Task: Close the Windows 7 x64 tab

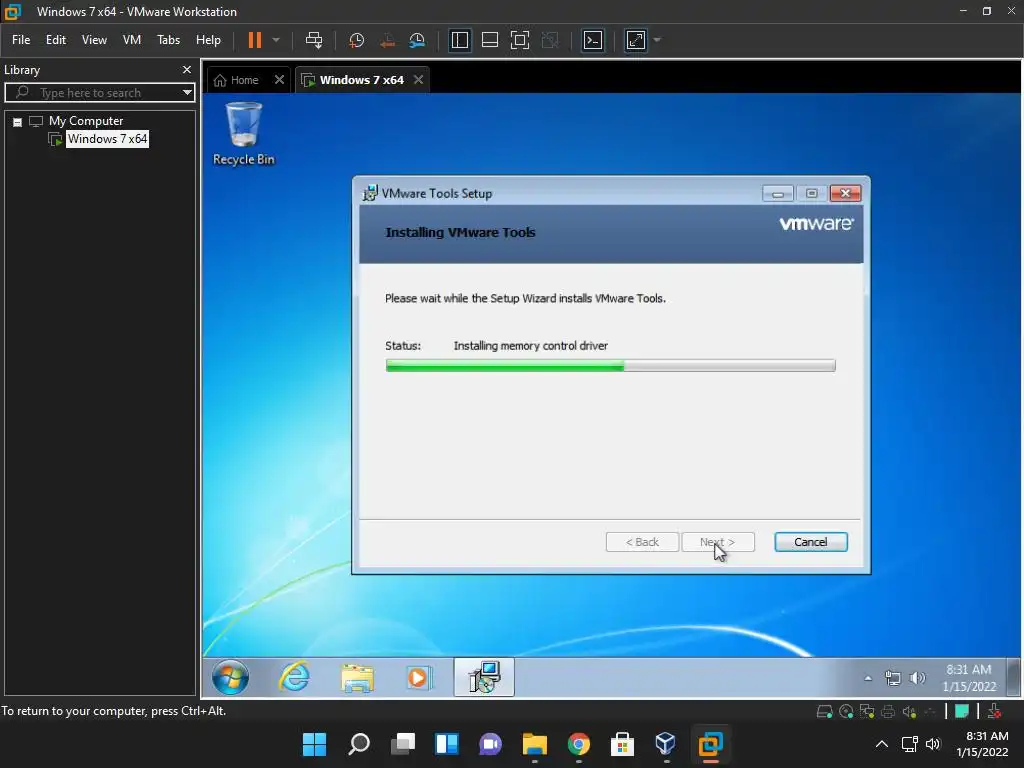Action: coord(419,80)
